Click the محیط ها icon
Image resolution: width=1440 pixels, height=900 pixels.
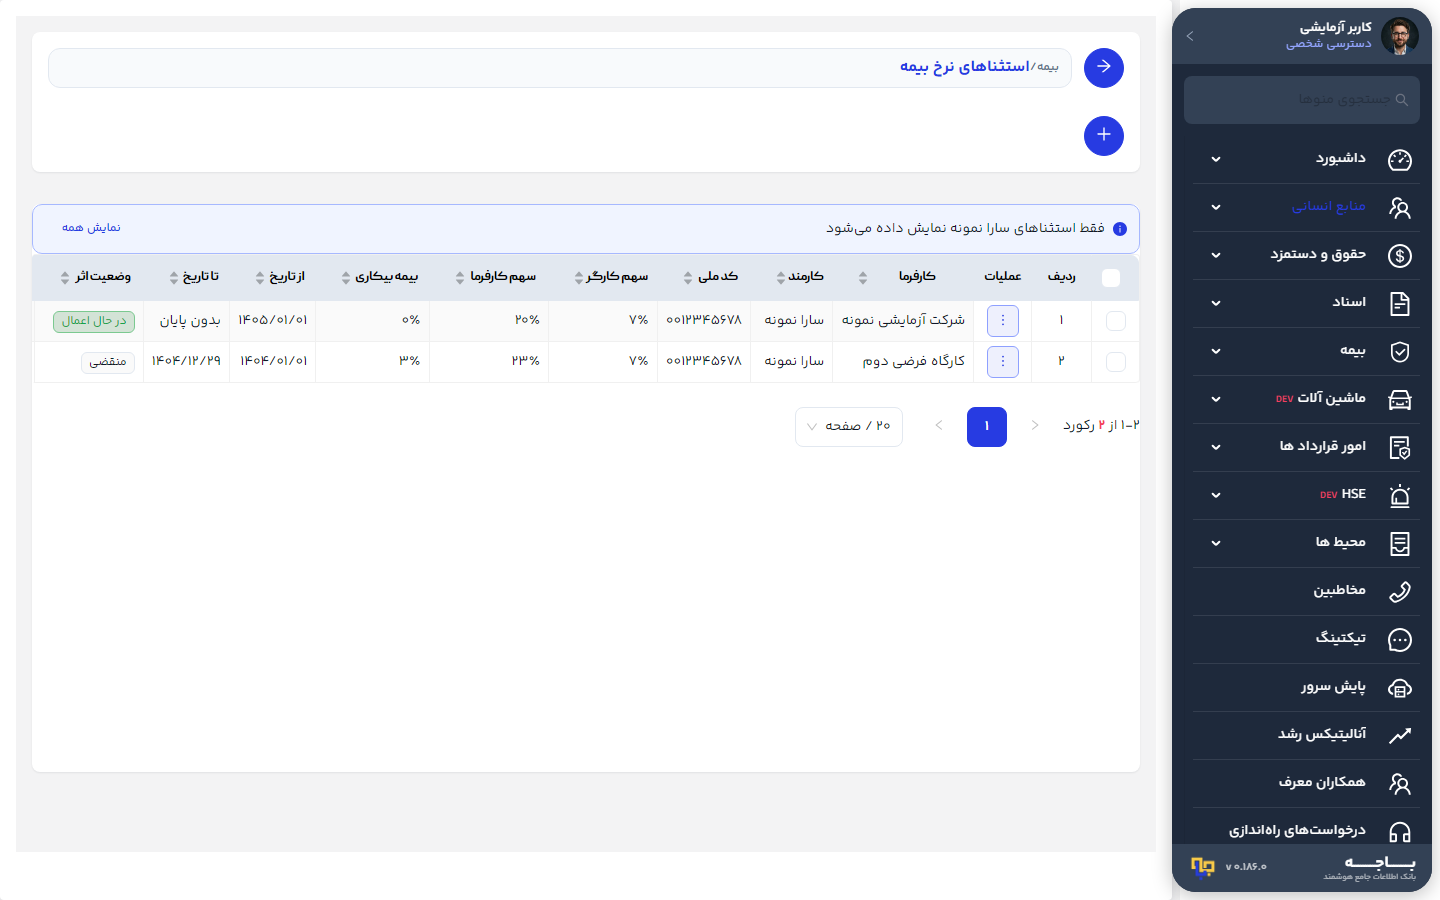click(1400, 544)
